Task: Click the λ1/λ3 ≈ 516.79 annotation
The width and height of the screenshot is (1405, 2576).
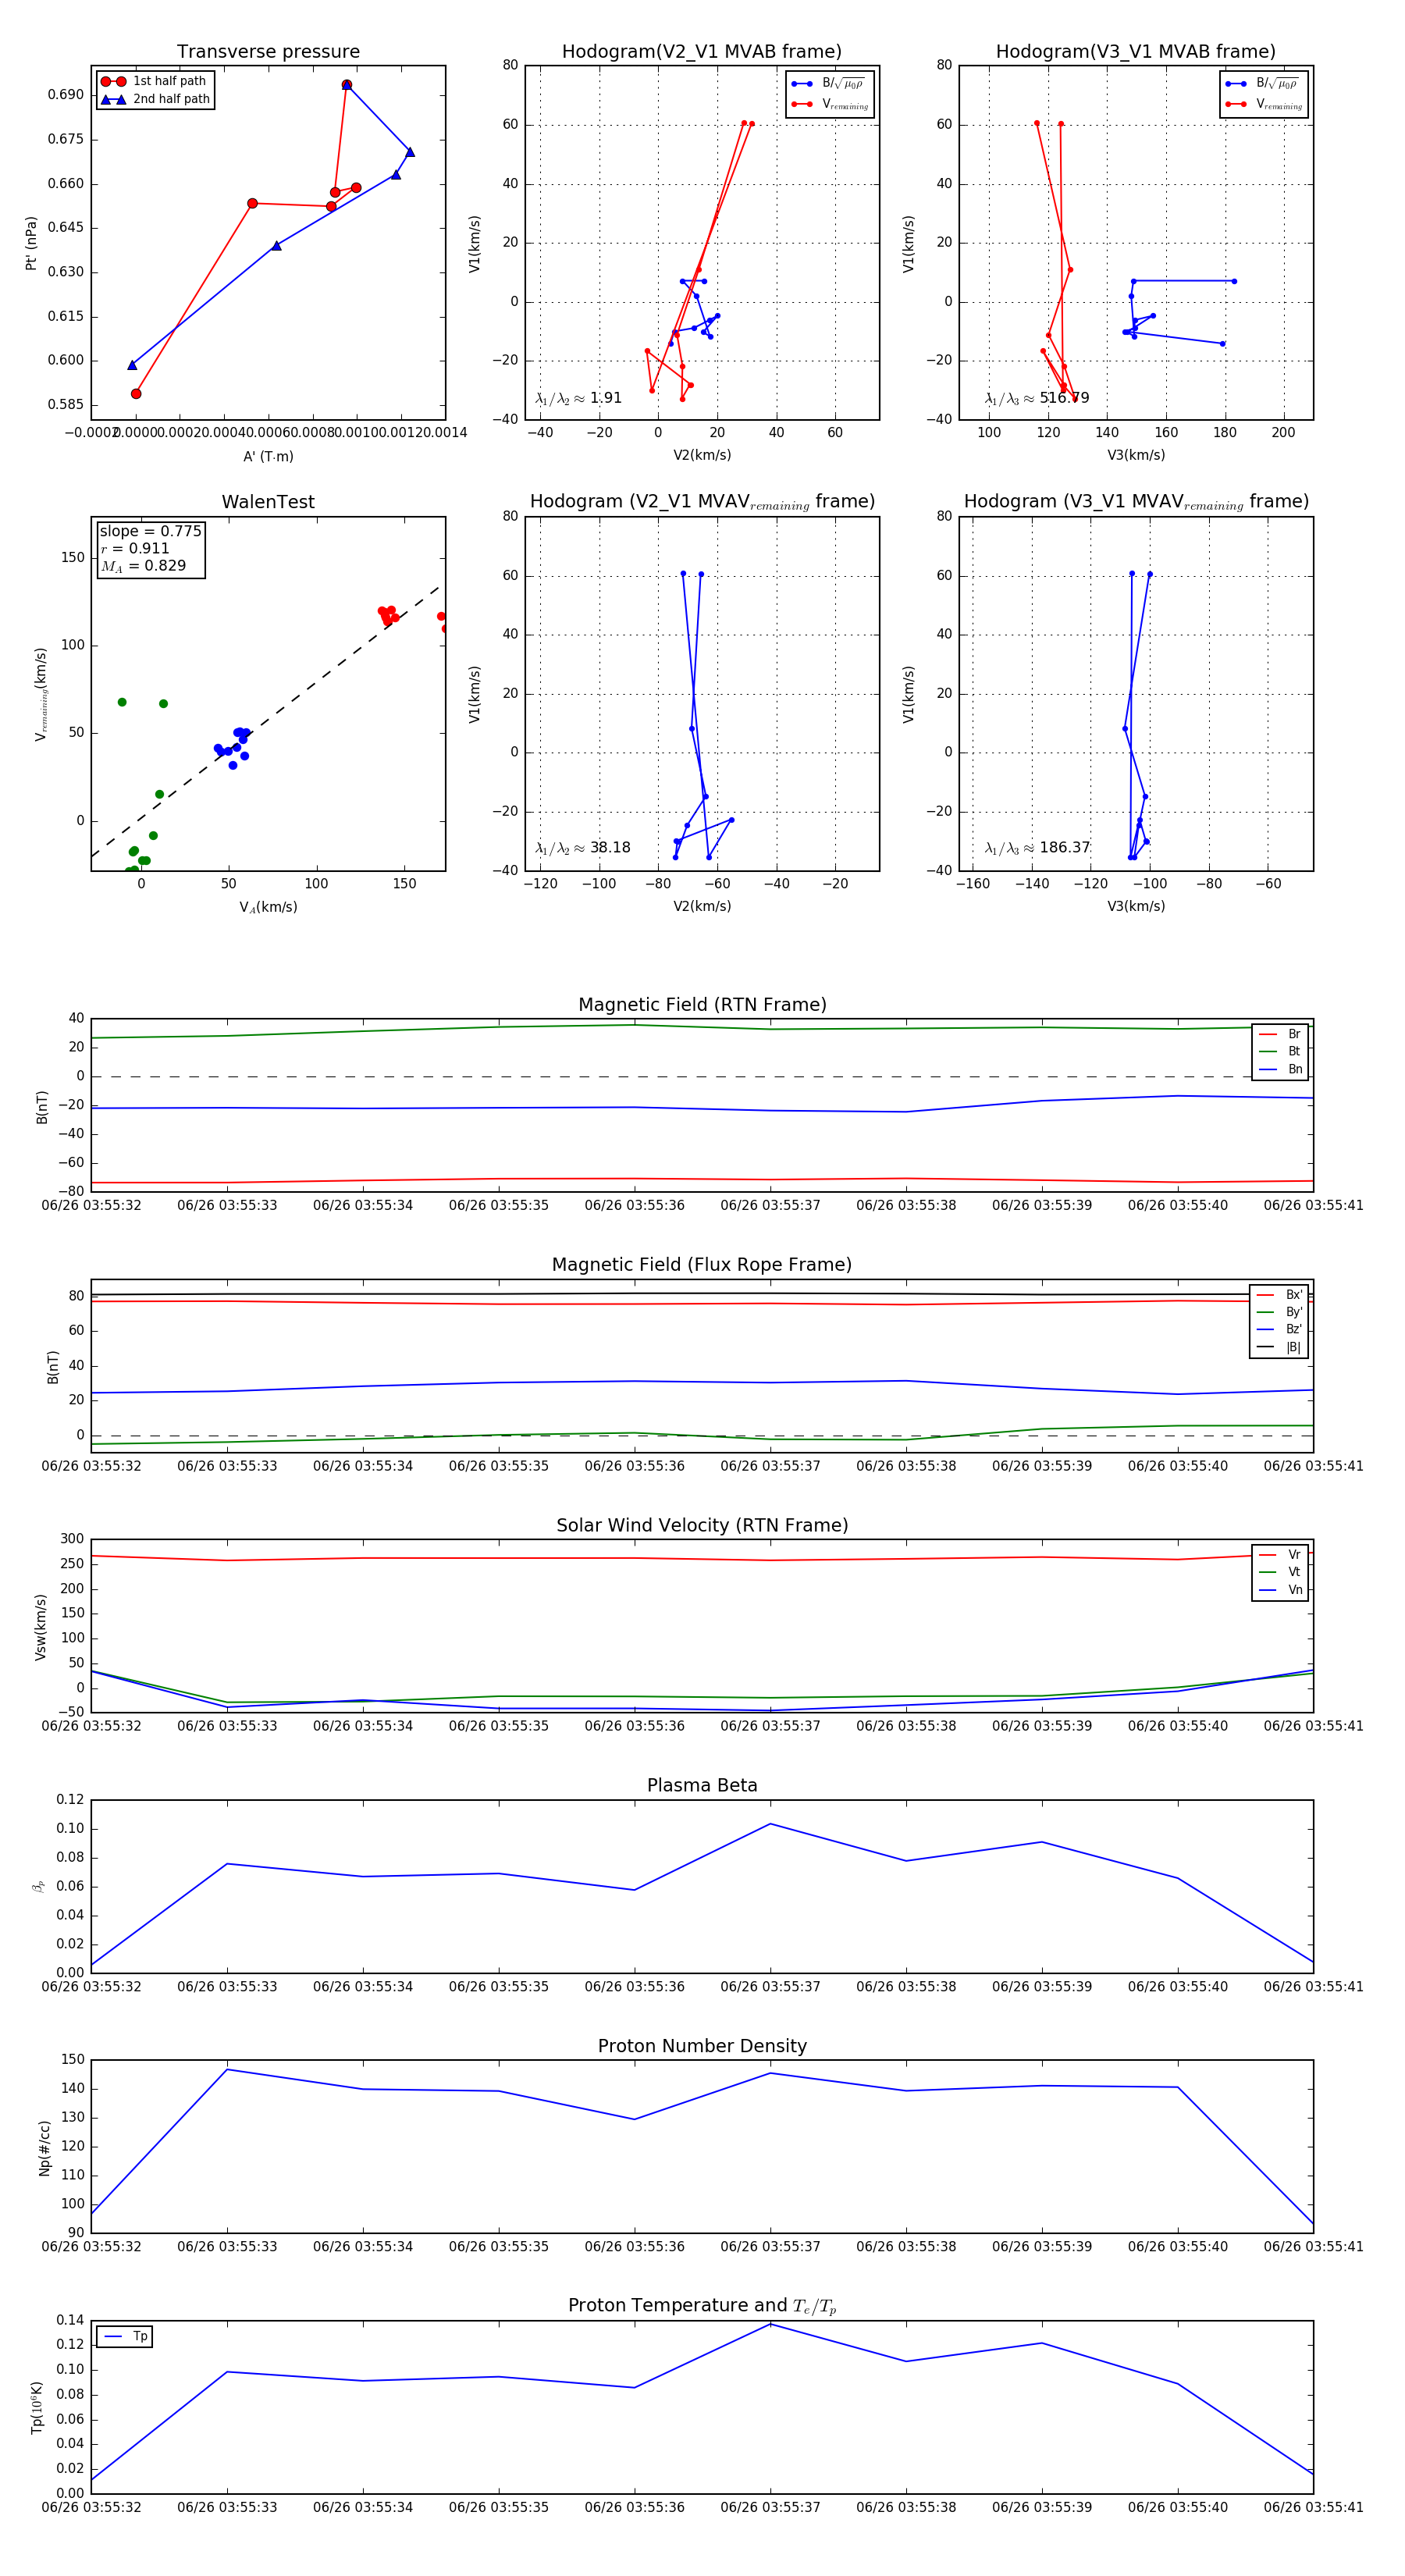Action: tap(1037, 398)
